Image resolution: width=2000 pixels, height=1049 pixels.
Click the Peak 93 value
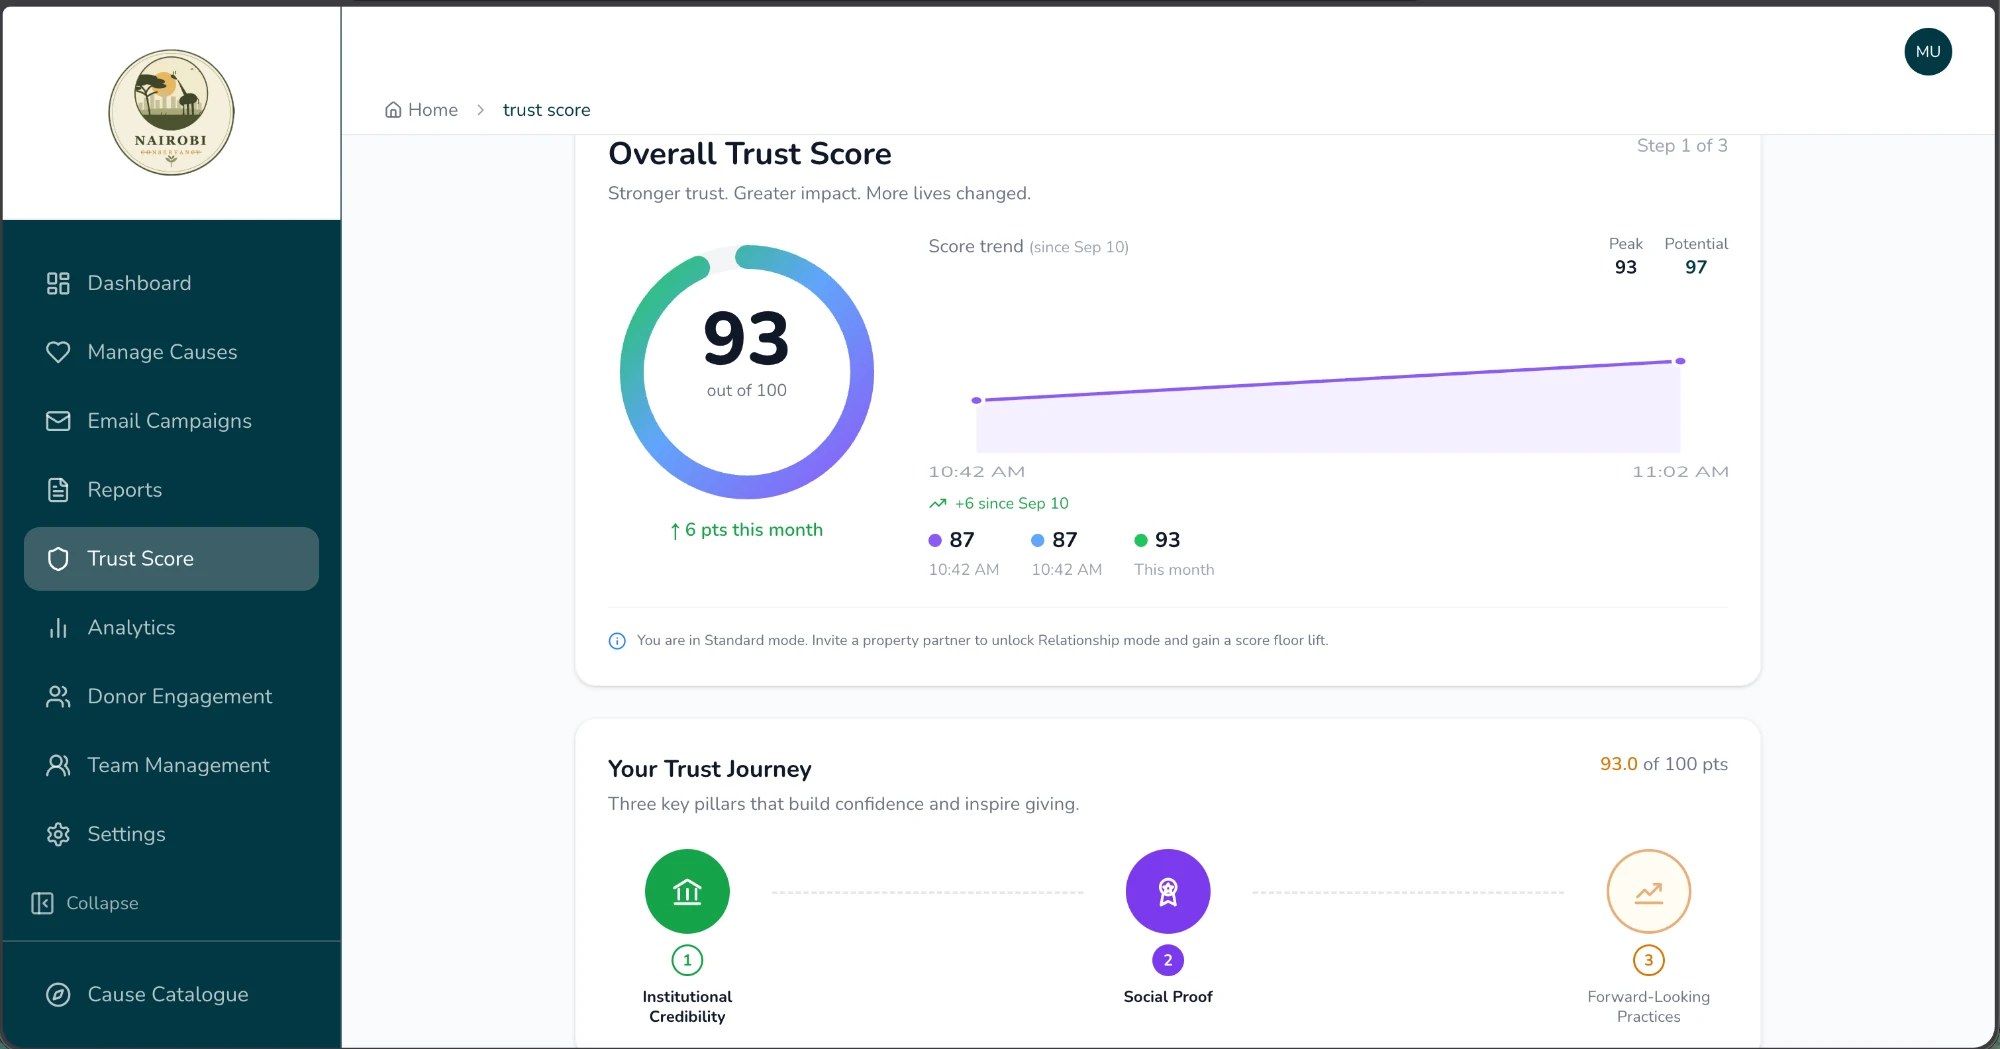[x=1626, y=267]
